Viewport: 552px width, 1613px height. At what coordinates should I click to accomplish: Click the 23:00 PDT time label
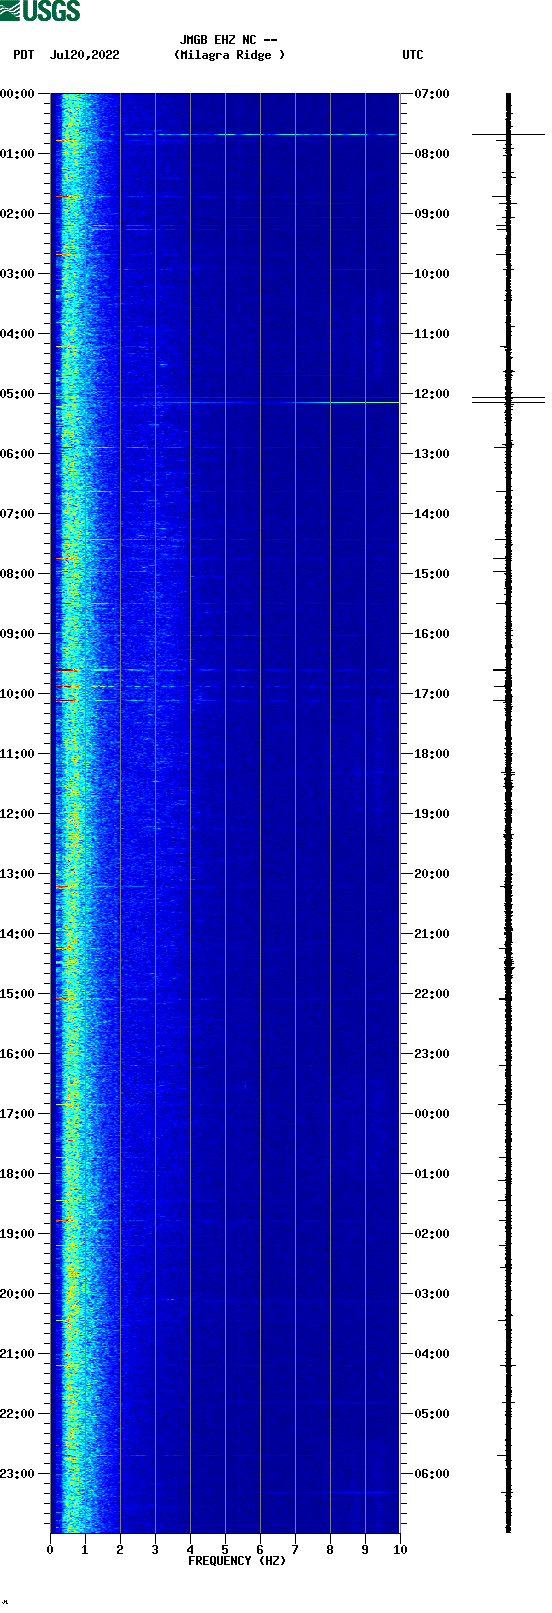click(x=18, y=1474)
